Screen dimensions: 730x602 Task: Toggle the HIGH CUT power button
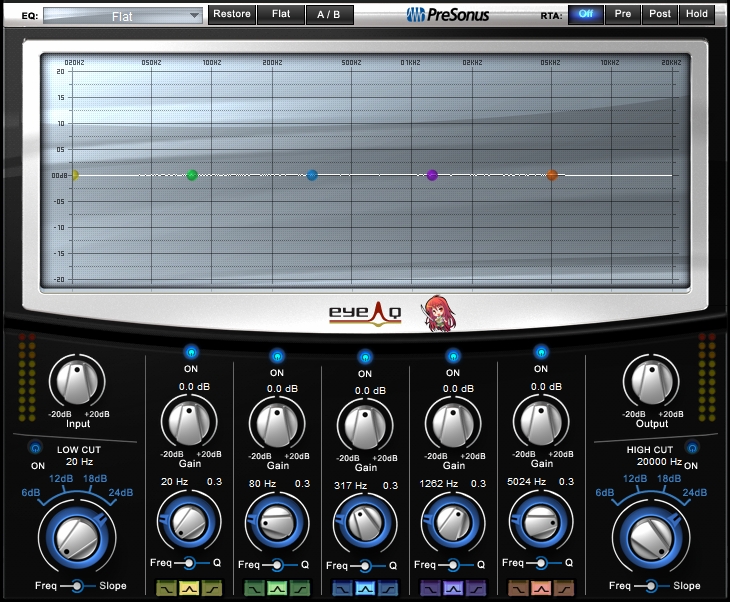coord(692,448)
